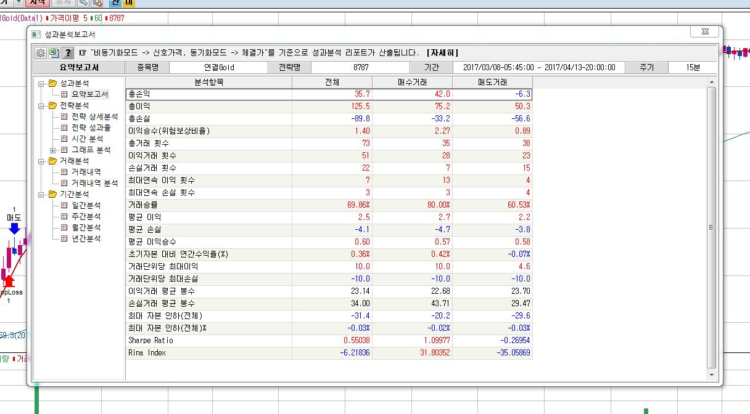Select the 총거래 횟수 row

[x=329, y=143]
